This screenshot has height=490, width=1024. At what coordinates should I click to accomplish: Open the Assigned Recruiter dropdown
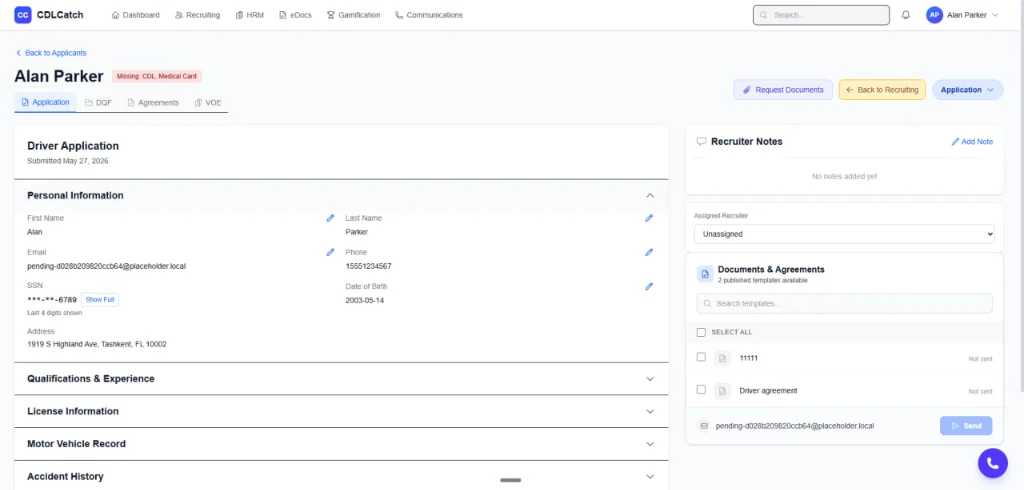(844, 234)
